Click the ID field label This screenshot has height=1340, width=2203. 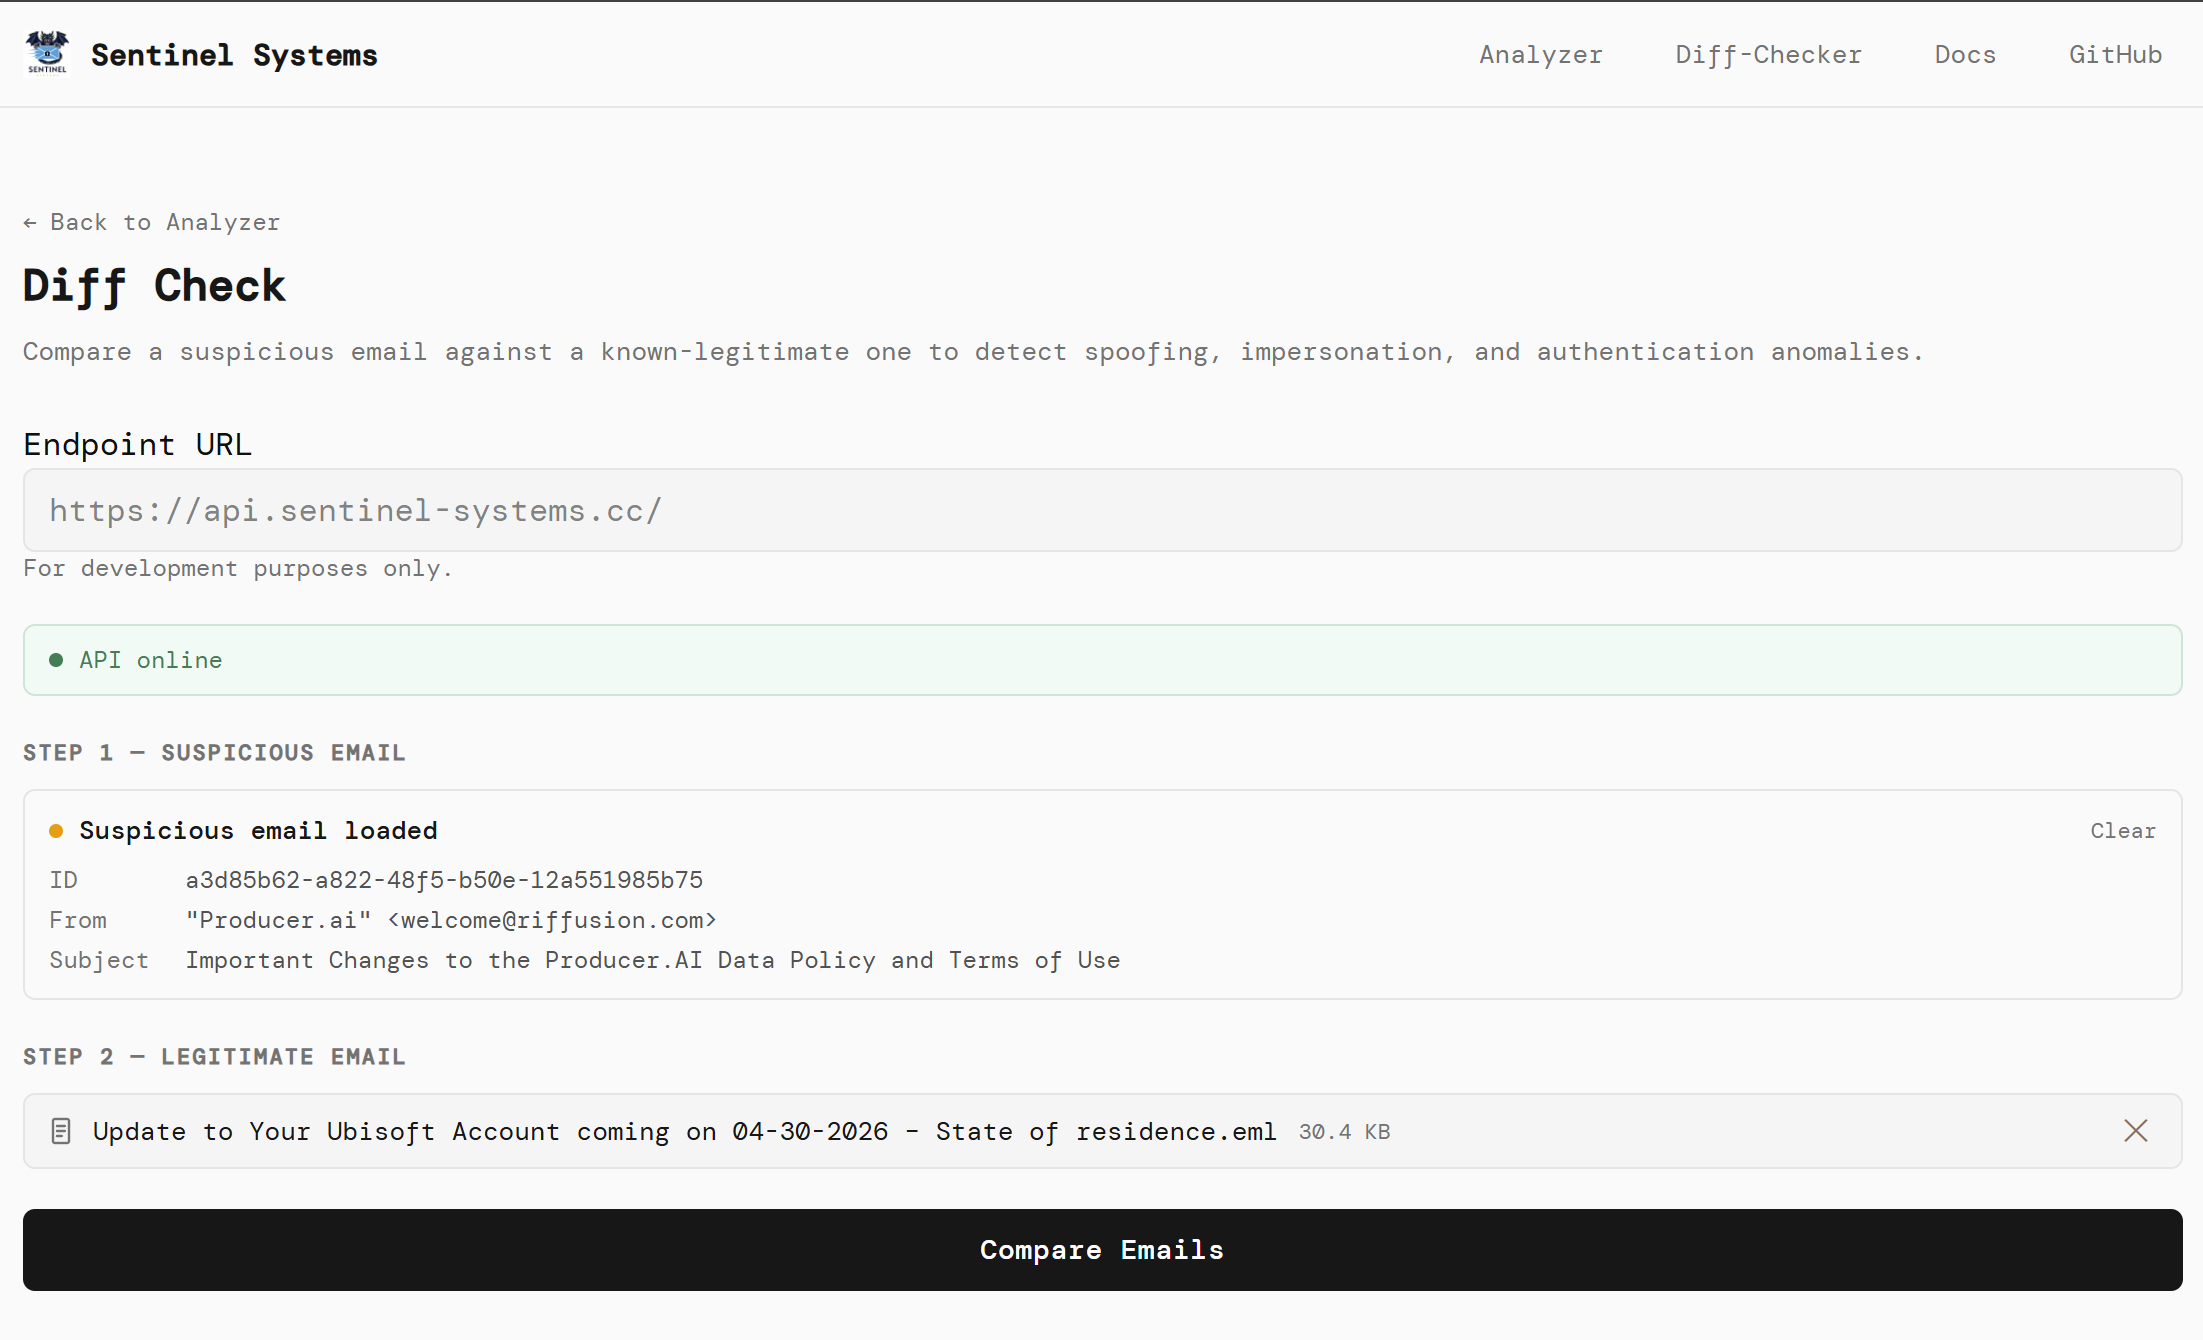point(63,880)
